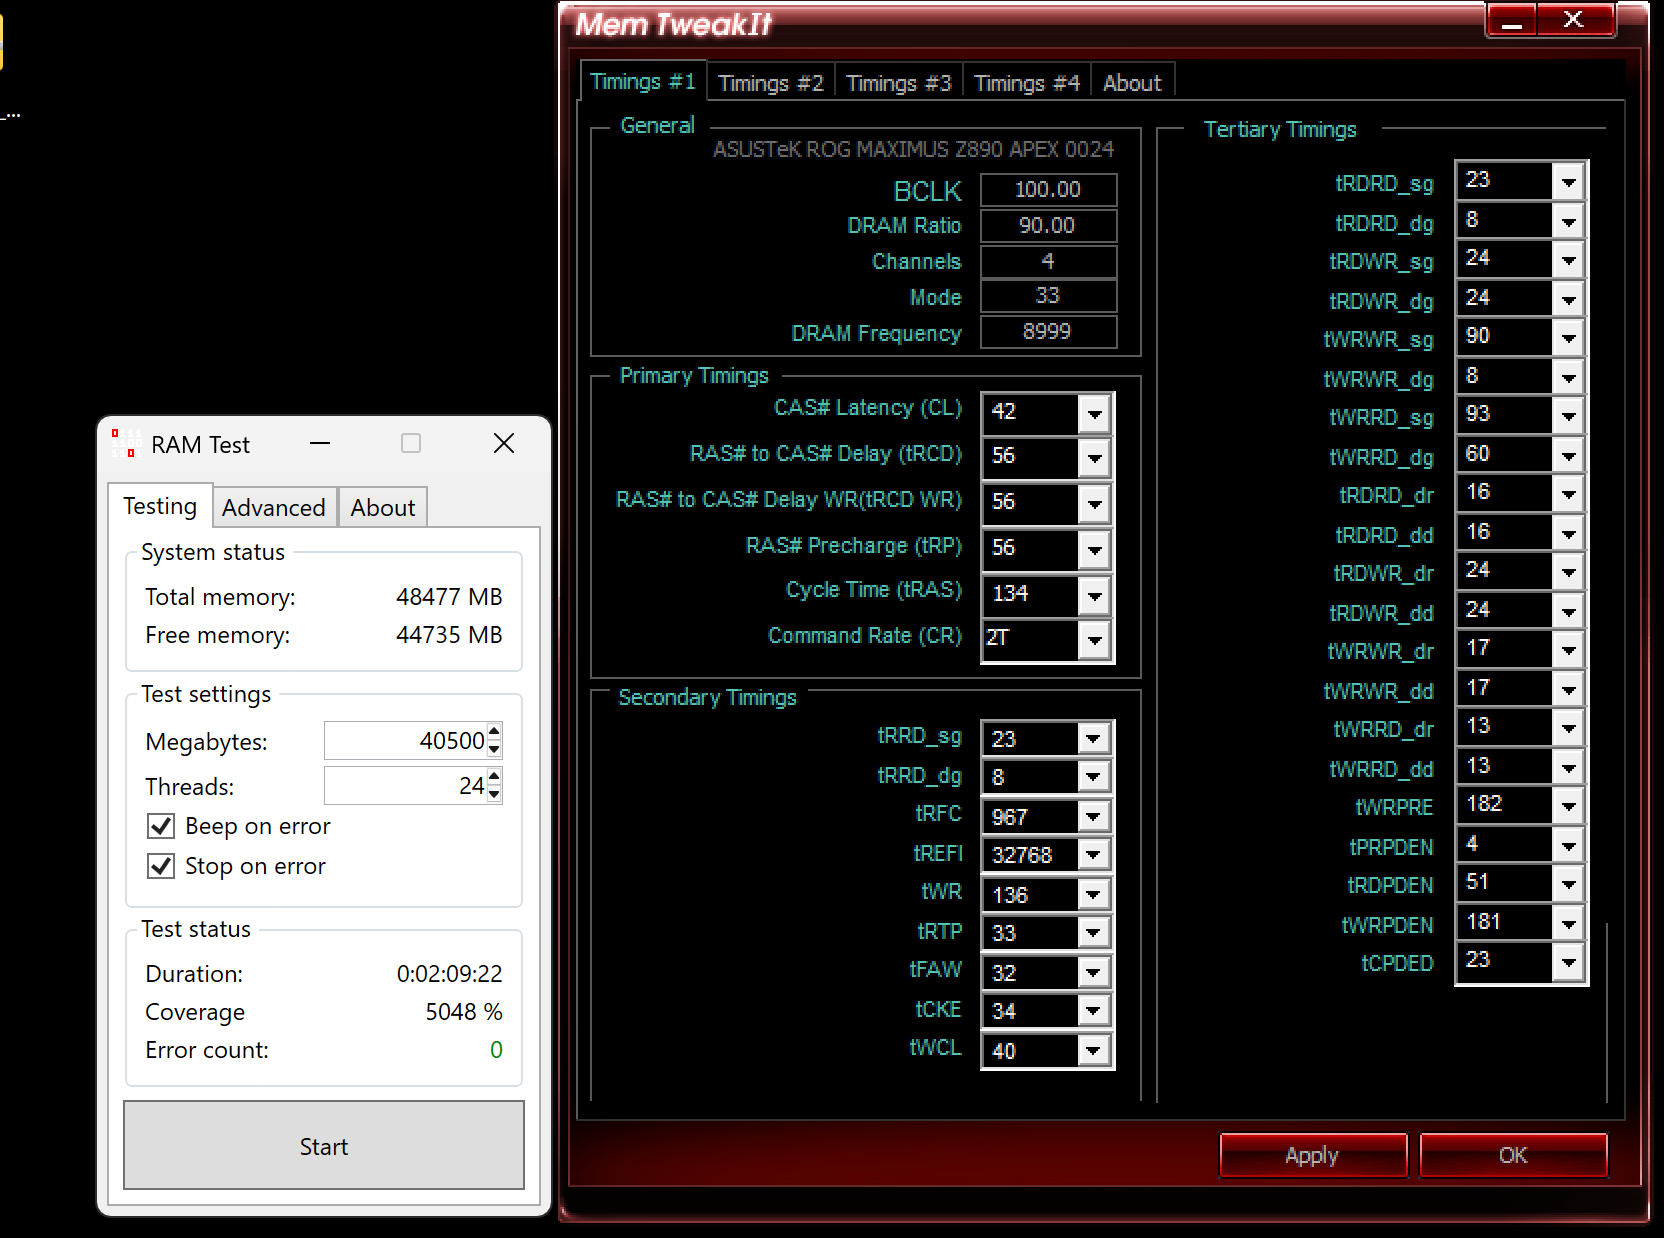This screenshot has width=1664, height=1238.
Task: Click the Apply button
Action: coord(1312,1156)
